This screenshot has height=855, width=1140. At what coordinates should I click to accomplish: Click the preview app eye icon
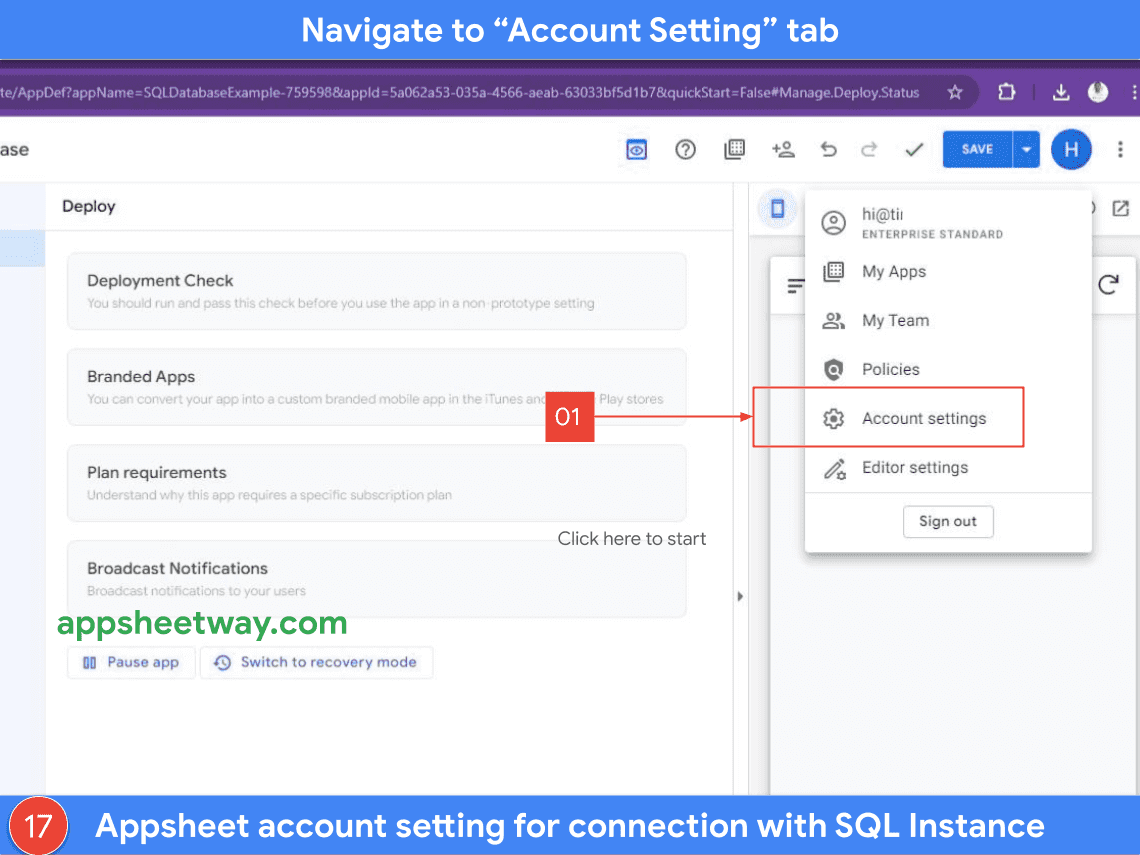(x=637, y=150)
